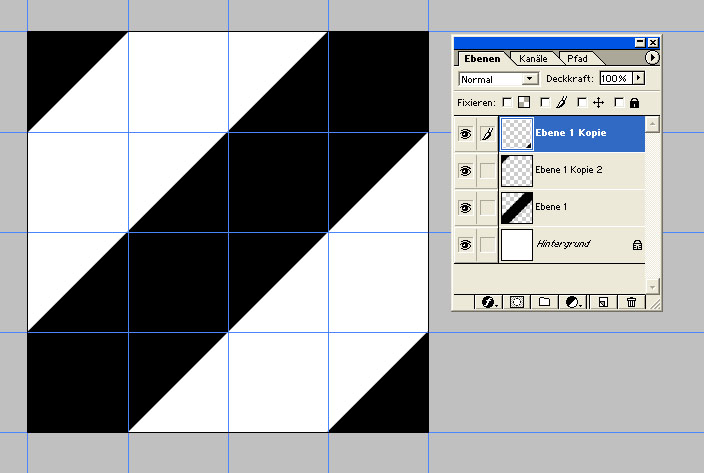
Task: Click brush icon beside Ebene 1 Kopie
Action: click(487, 133)
